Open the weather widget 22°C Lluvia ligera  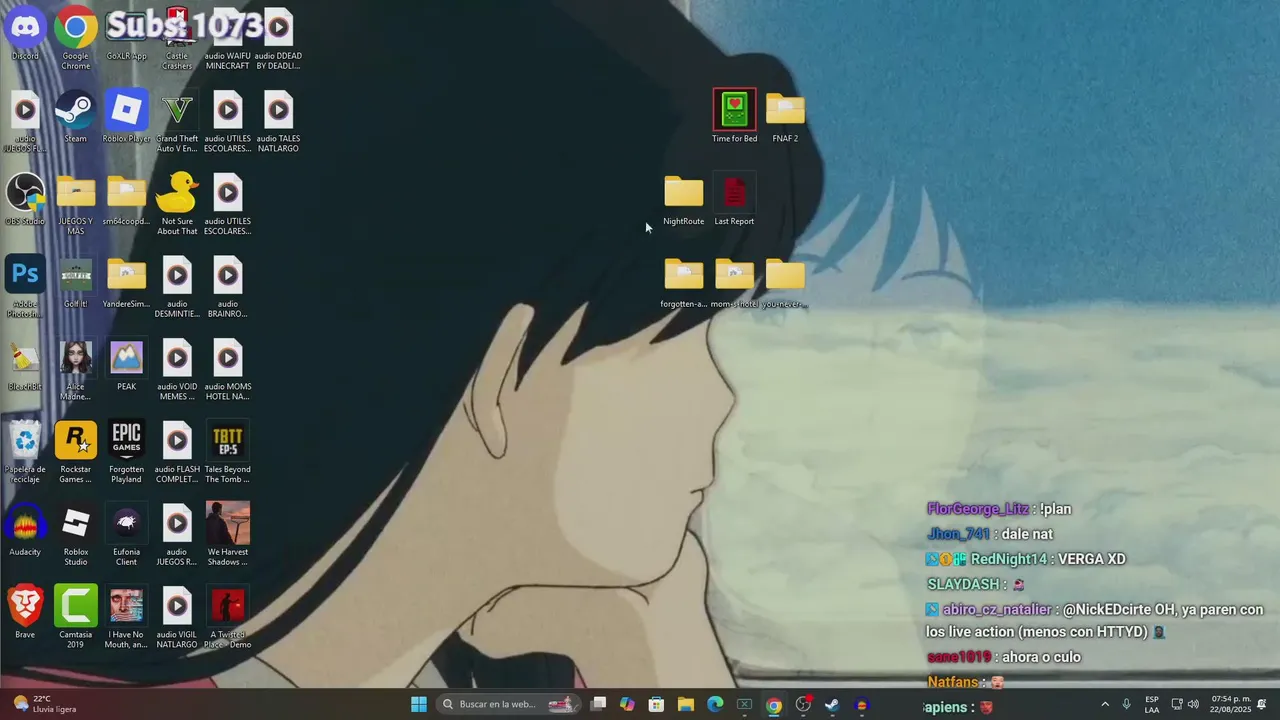[x=47, y=704]
